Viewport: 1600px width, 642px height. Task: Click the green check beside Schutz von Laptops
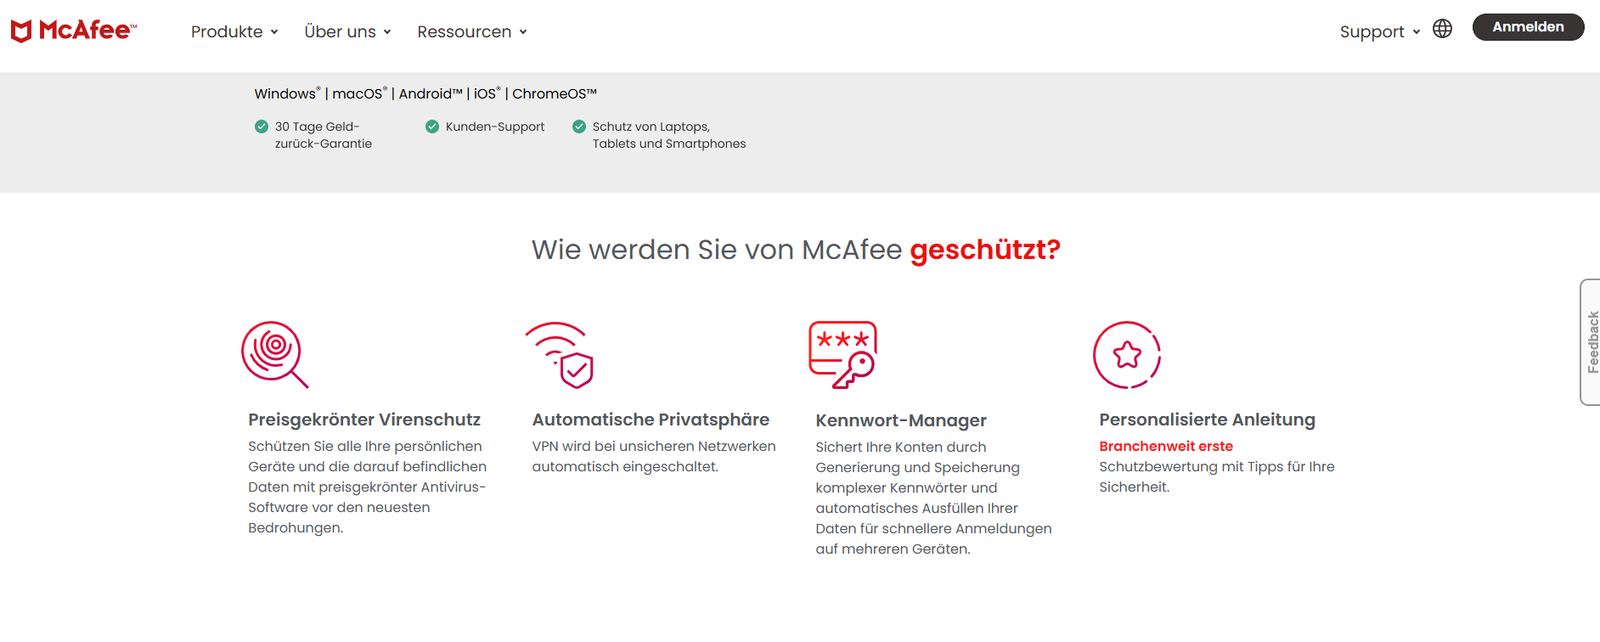[x=579, y=126]
